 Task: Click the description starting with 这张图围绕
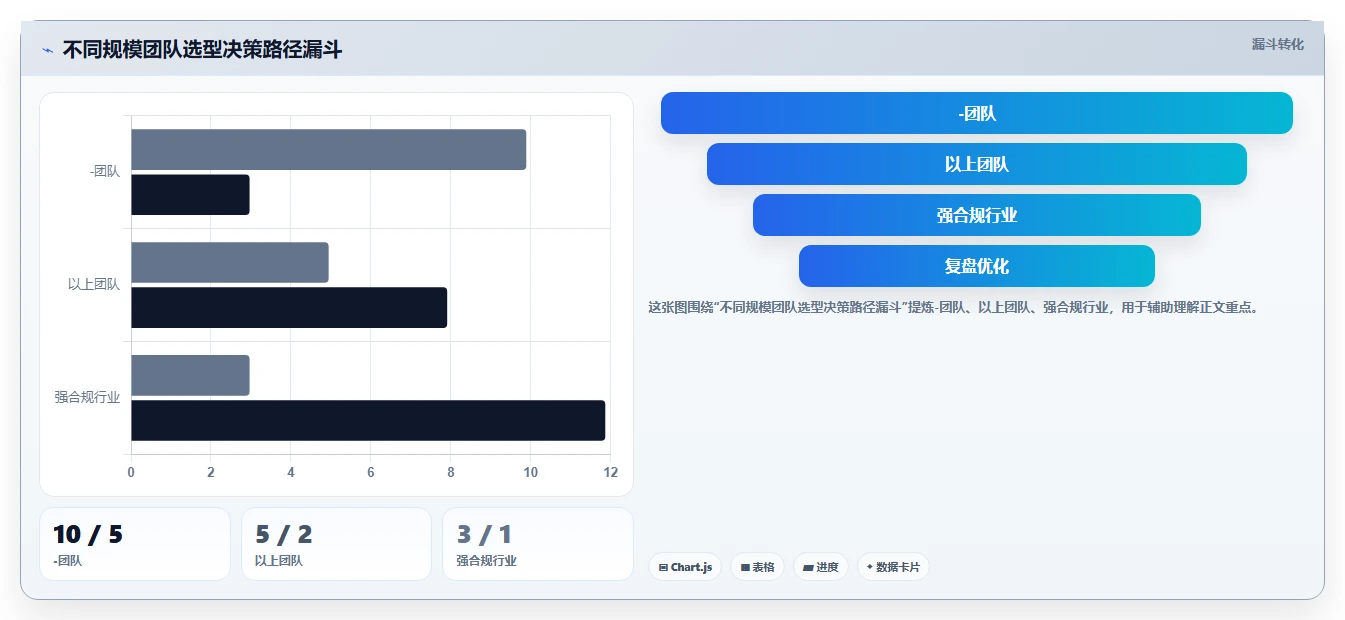(954, 307)
